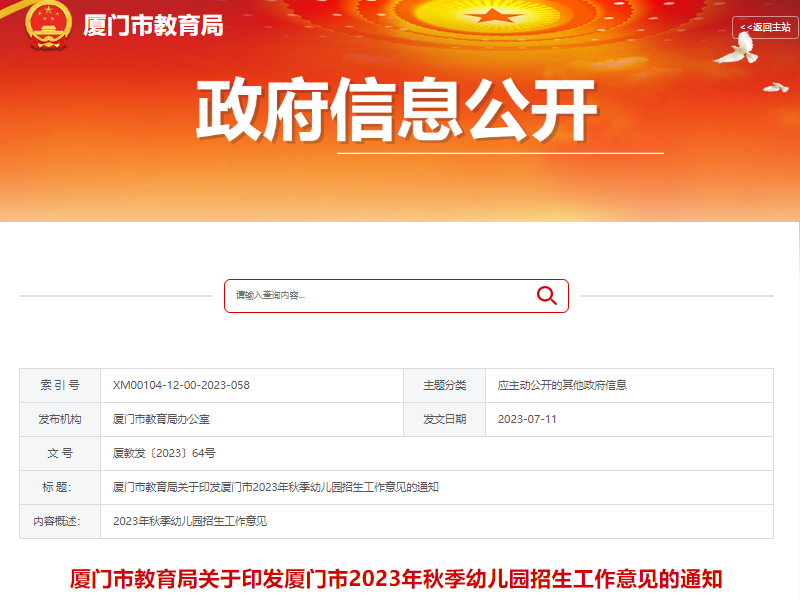Open the 厦门市教育局 header title
Viewport: 800px width, 600px height.
153,26
